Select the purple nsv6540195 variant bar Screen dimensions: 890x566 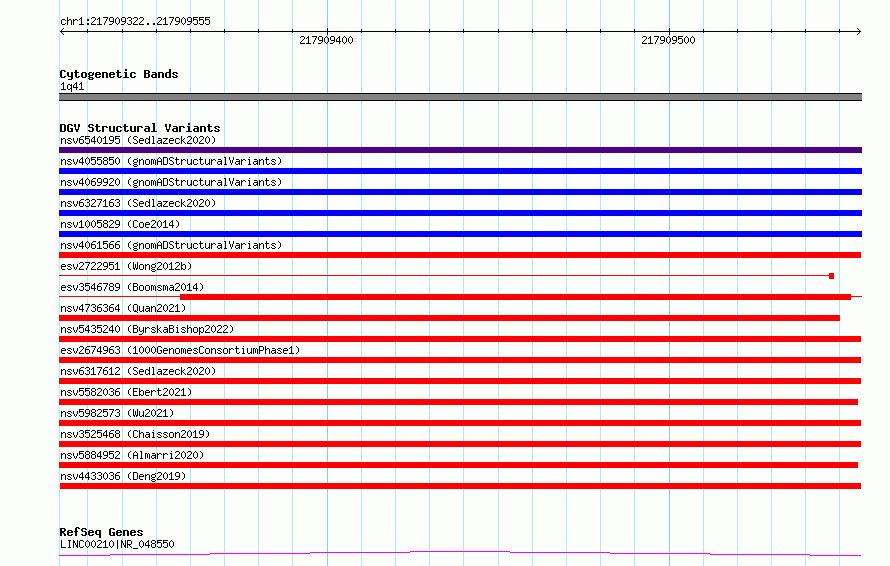click(460, 150)
